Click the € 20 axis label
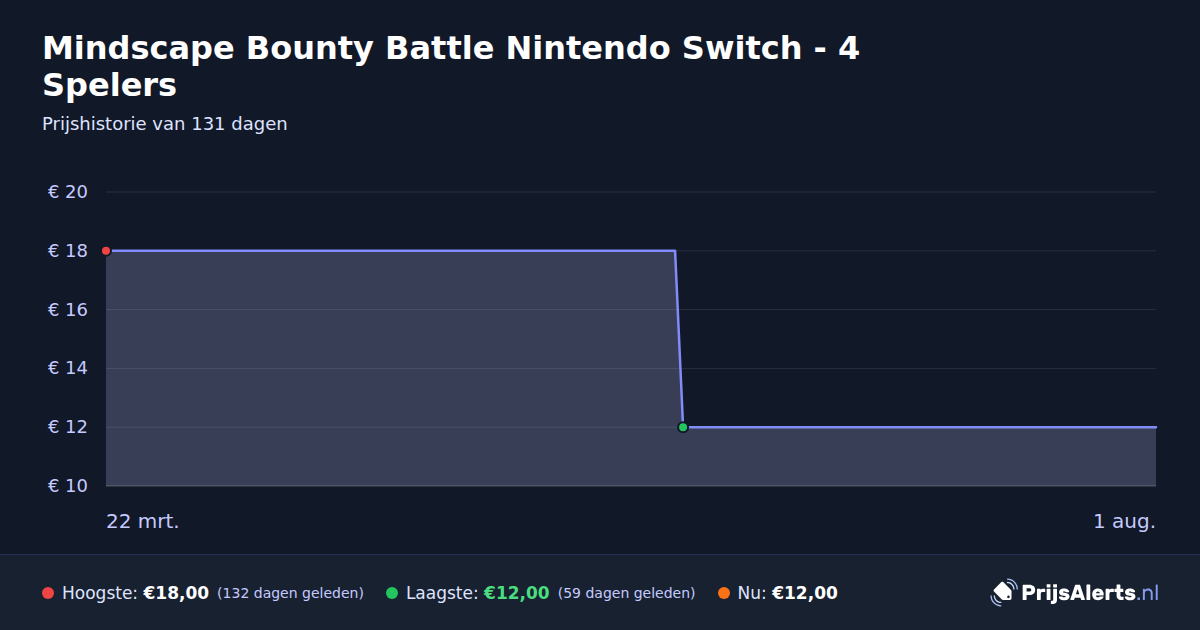 pos(68,192)
